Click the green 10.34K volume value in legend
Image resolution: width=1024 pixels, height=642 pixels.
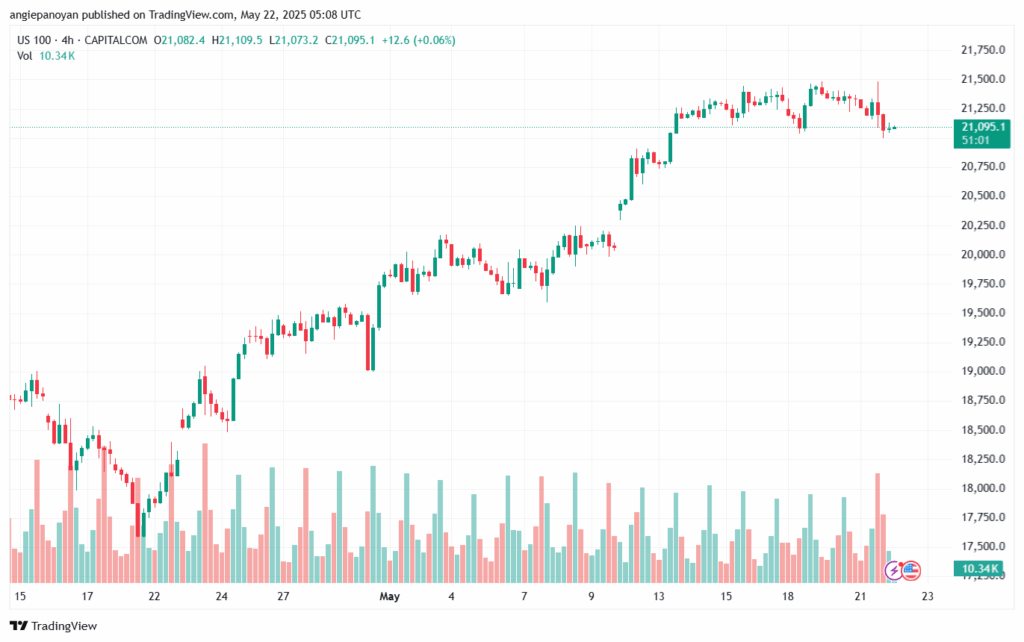[x=57, y=56]
